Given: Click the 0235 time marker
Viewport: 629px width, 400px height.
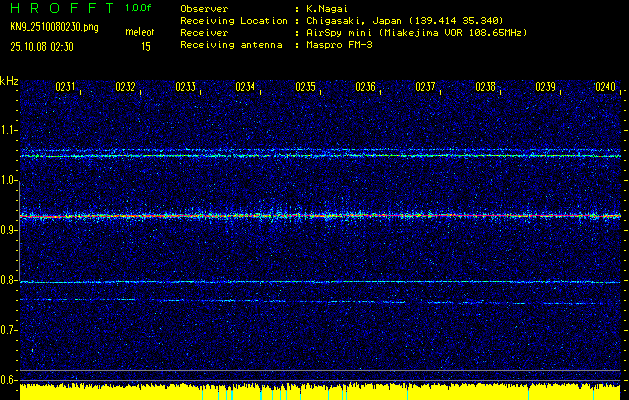Looking at the screenshot, I should click(x=305, y=88).
